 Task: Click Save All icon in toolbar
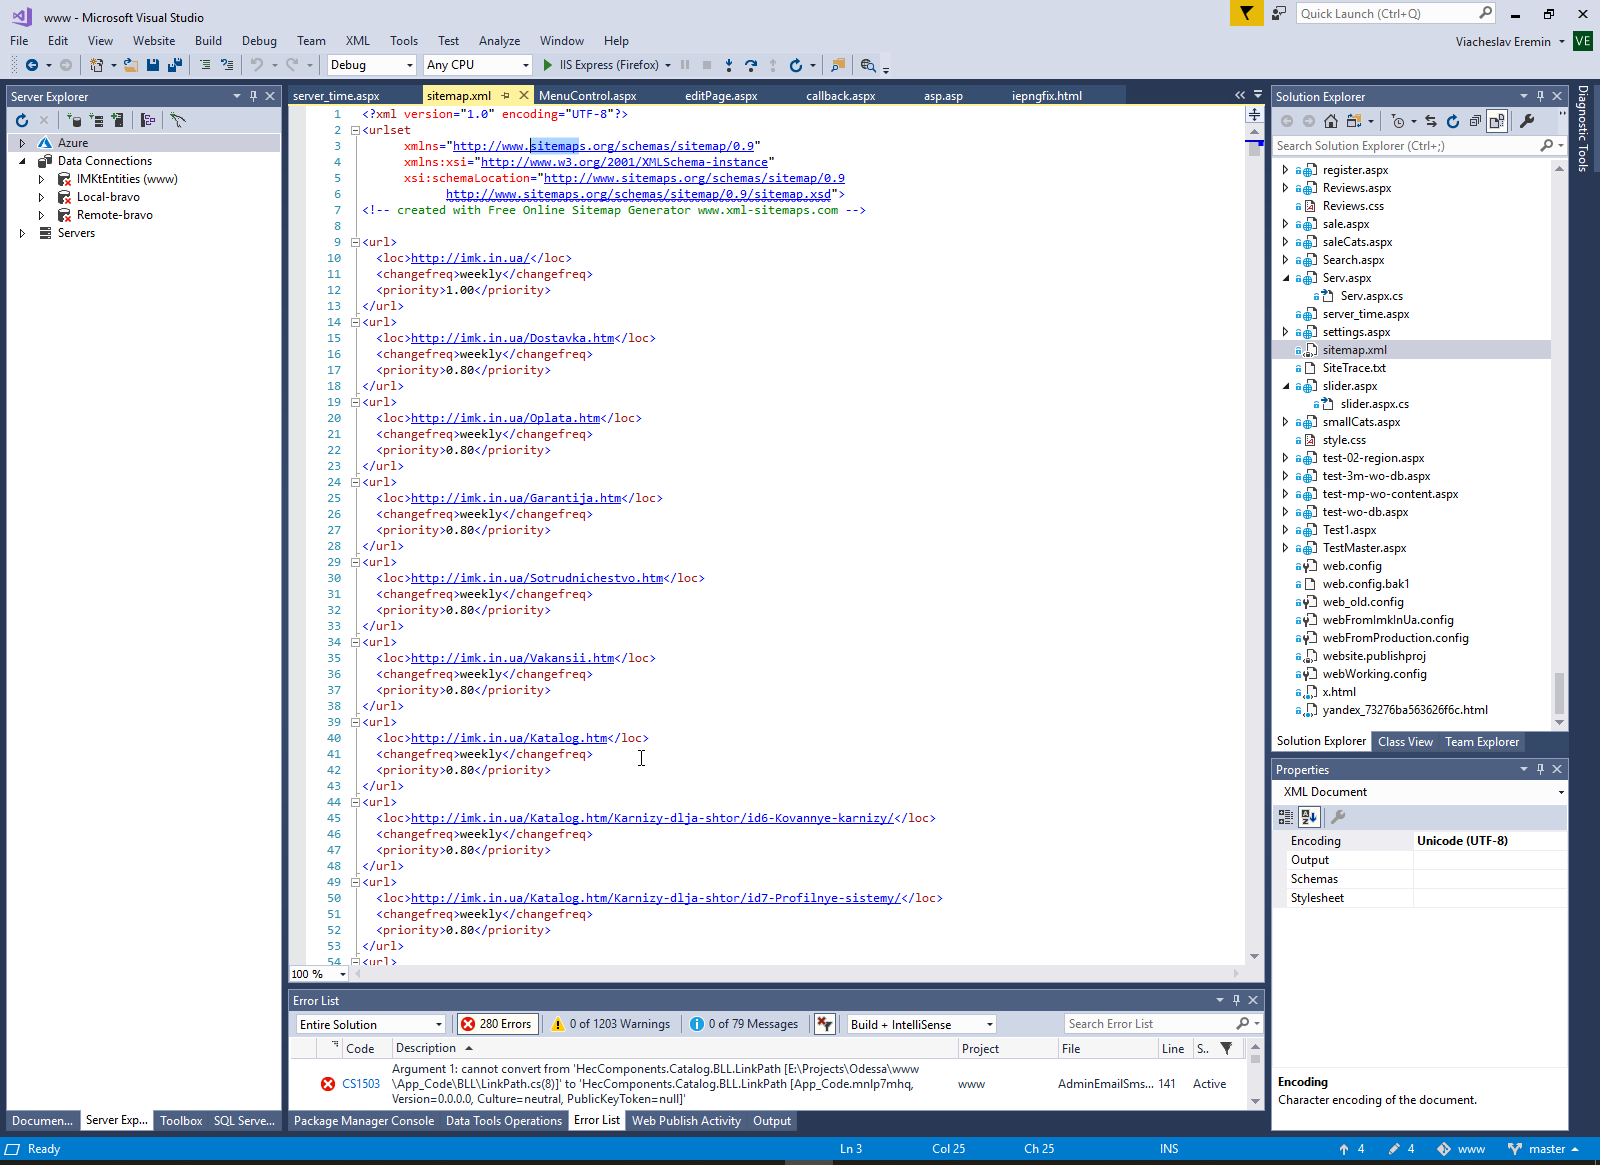point(175,65)
